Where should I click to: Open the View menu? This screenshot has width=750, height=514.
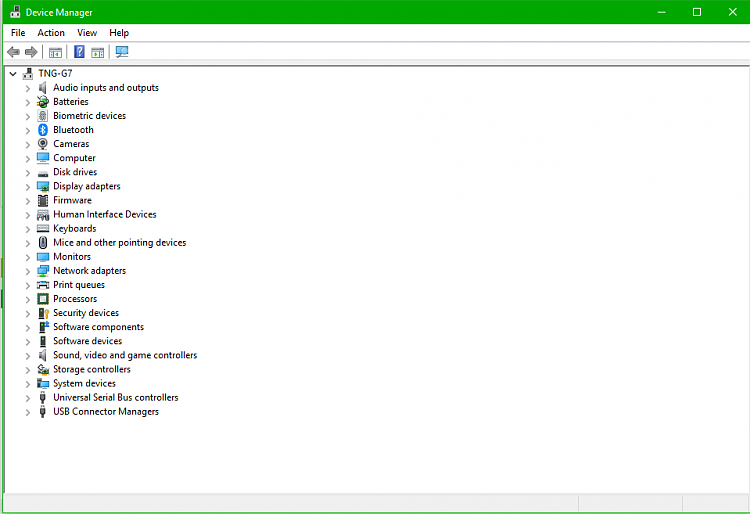pos(87,33)
